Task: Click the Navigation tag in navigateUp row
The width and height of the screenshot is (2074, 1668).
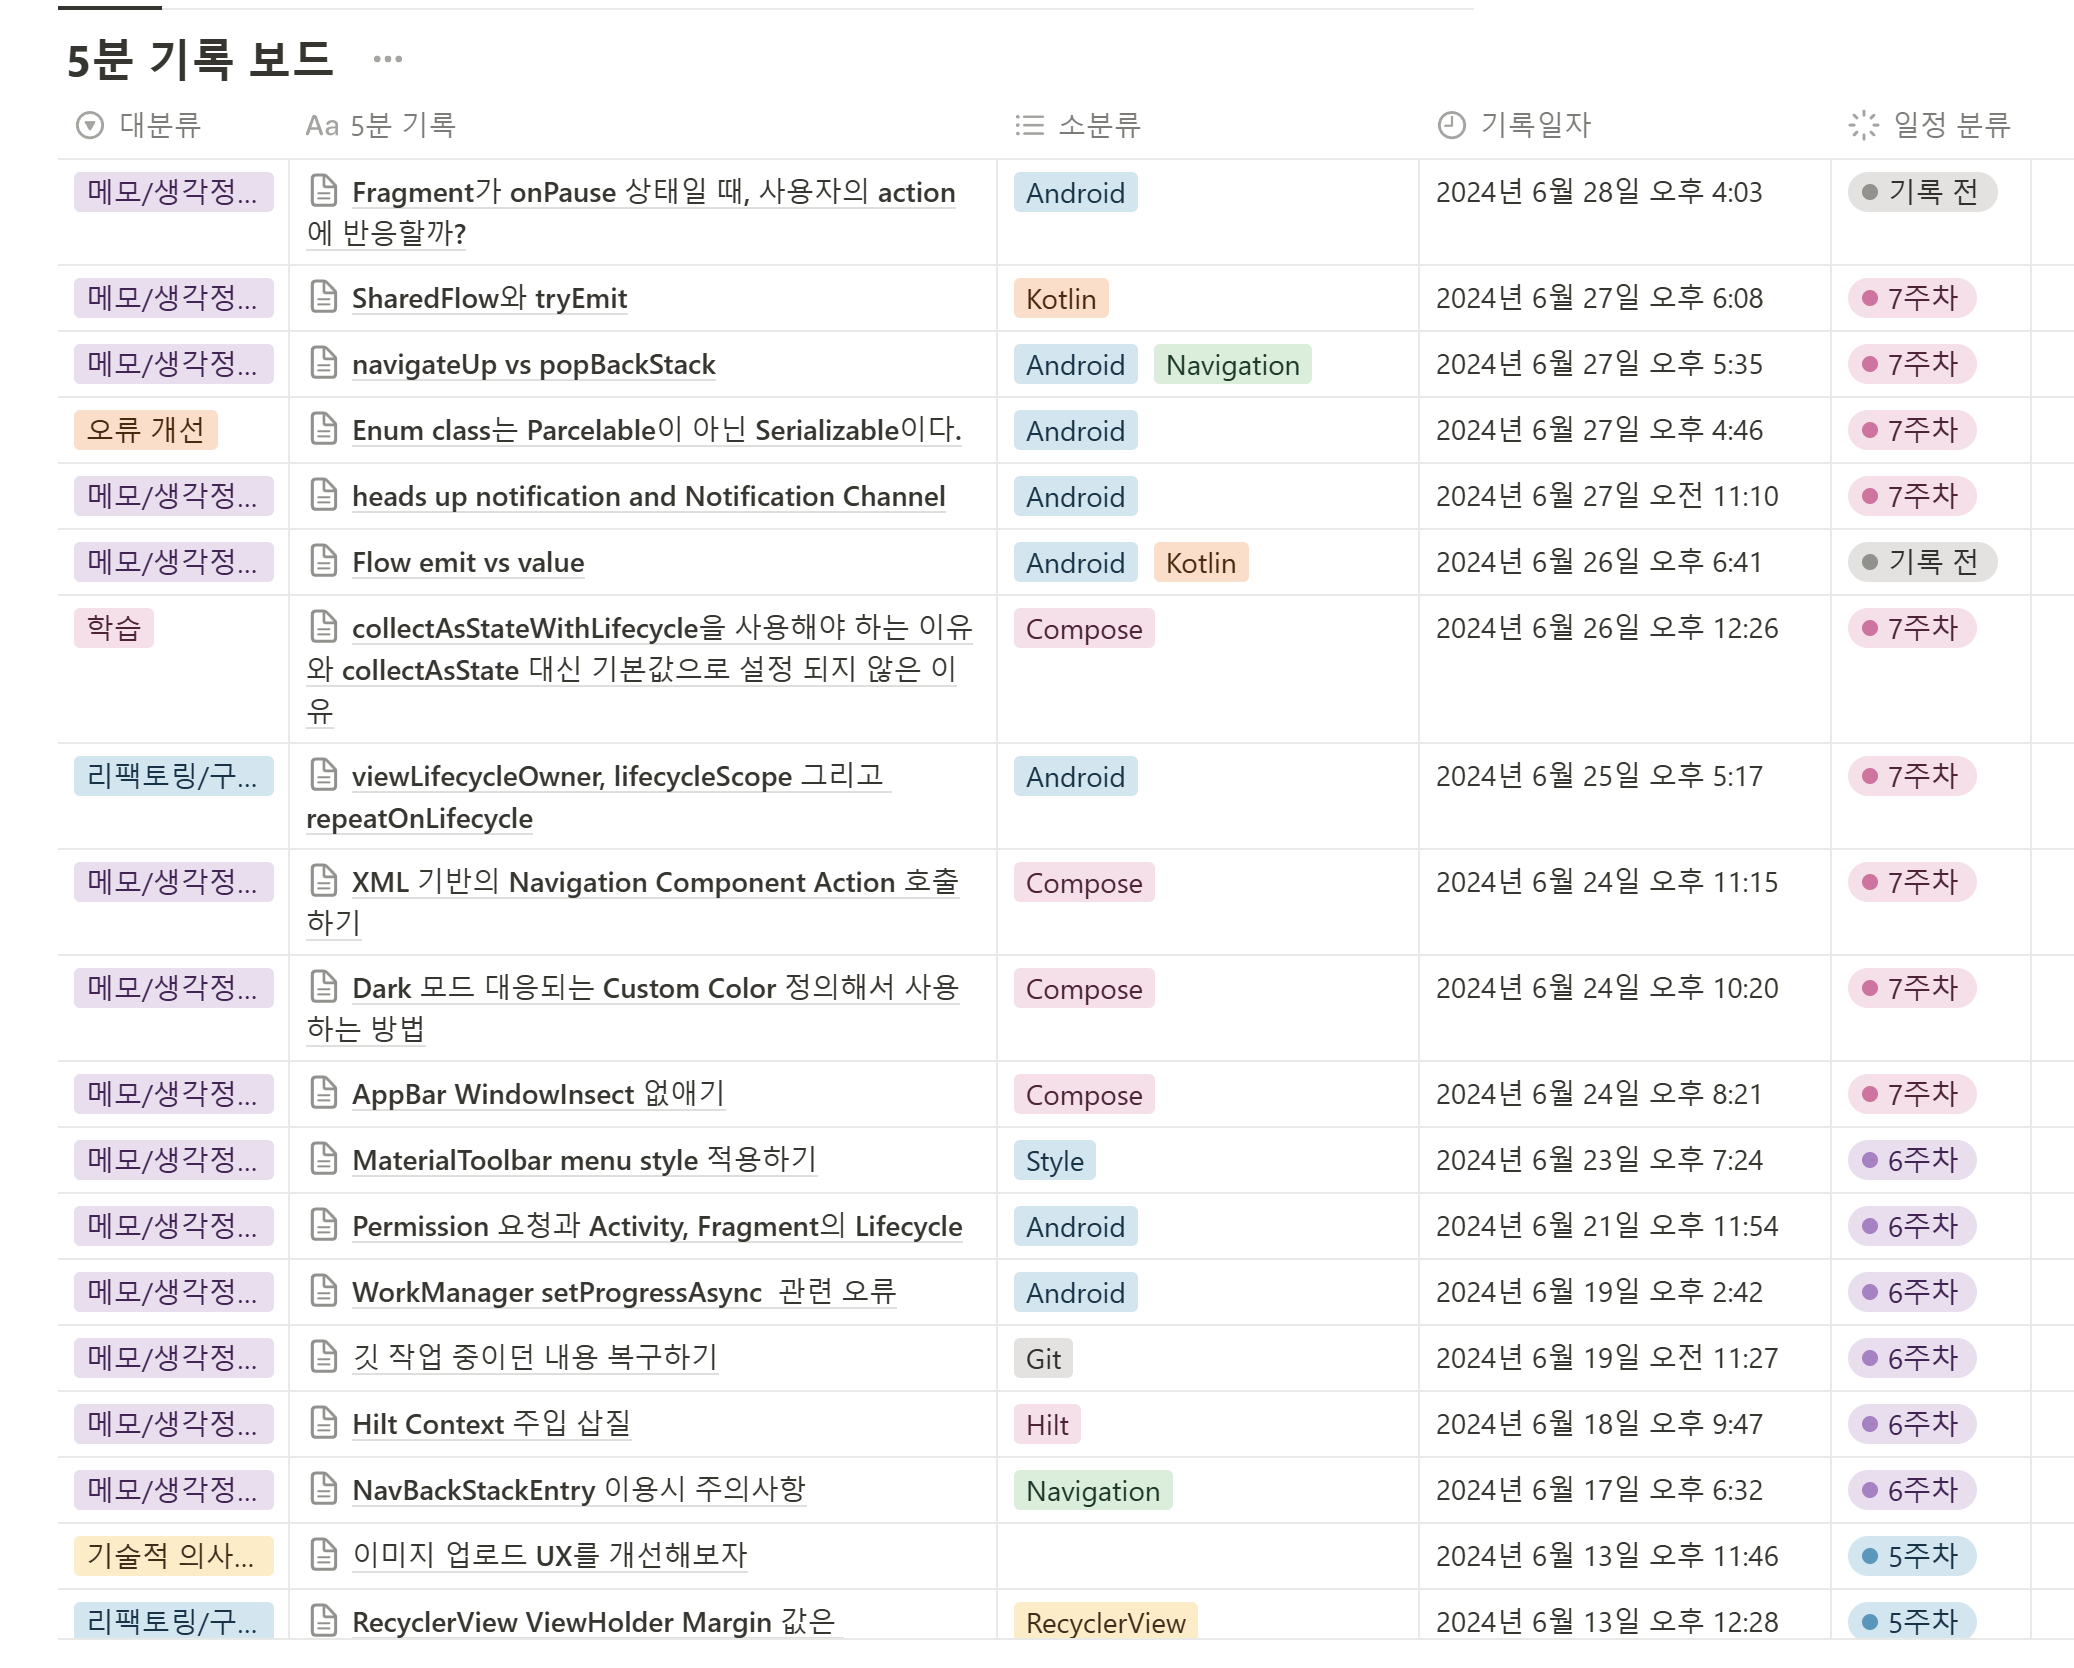Action: (x=1231, y=365)
